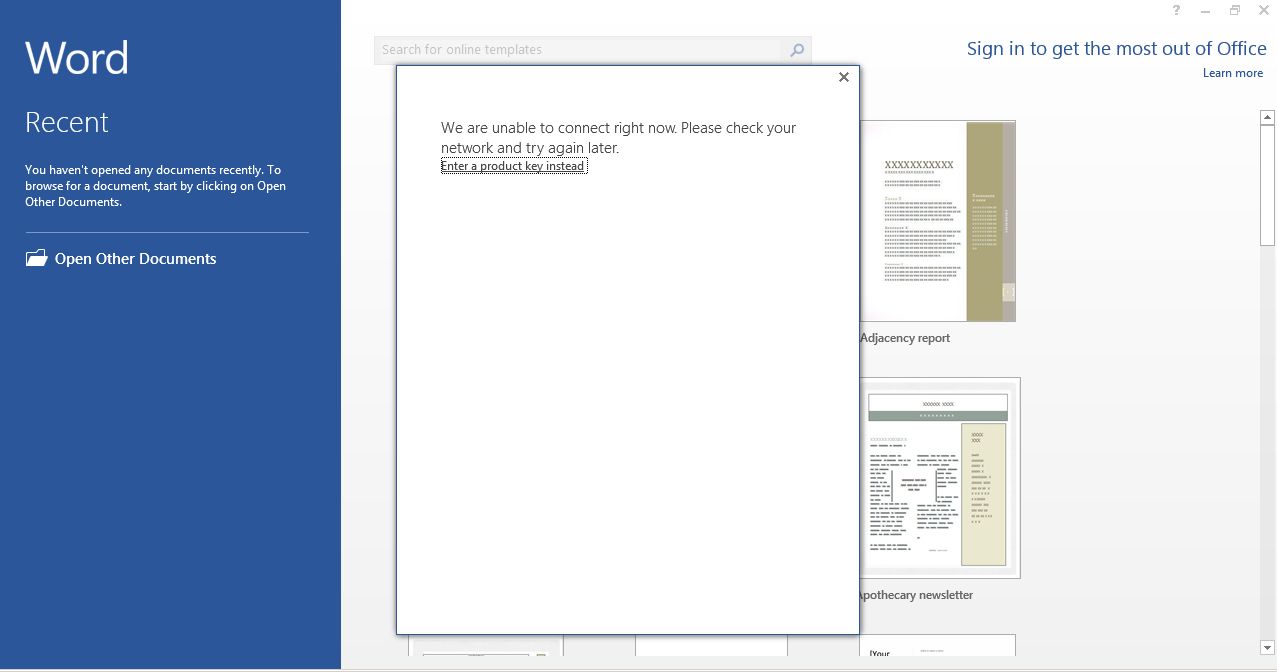This screenshot has height=672, width=1277.
Task: Click the vertical scrollbar thumb of templates
Action: pyautogui.click(x=1267, y=185)
